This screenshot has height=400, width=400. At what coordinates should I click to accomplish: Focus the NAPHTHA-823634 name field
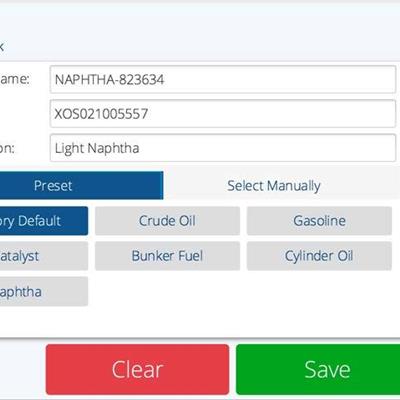[223, 80]
